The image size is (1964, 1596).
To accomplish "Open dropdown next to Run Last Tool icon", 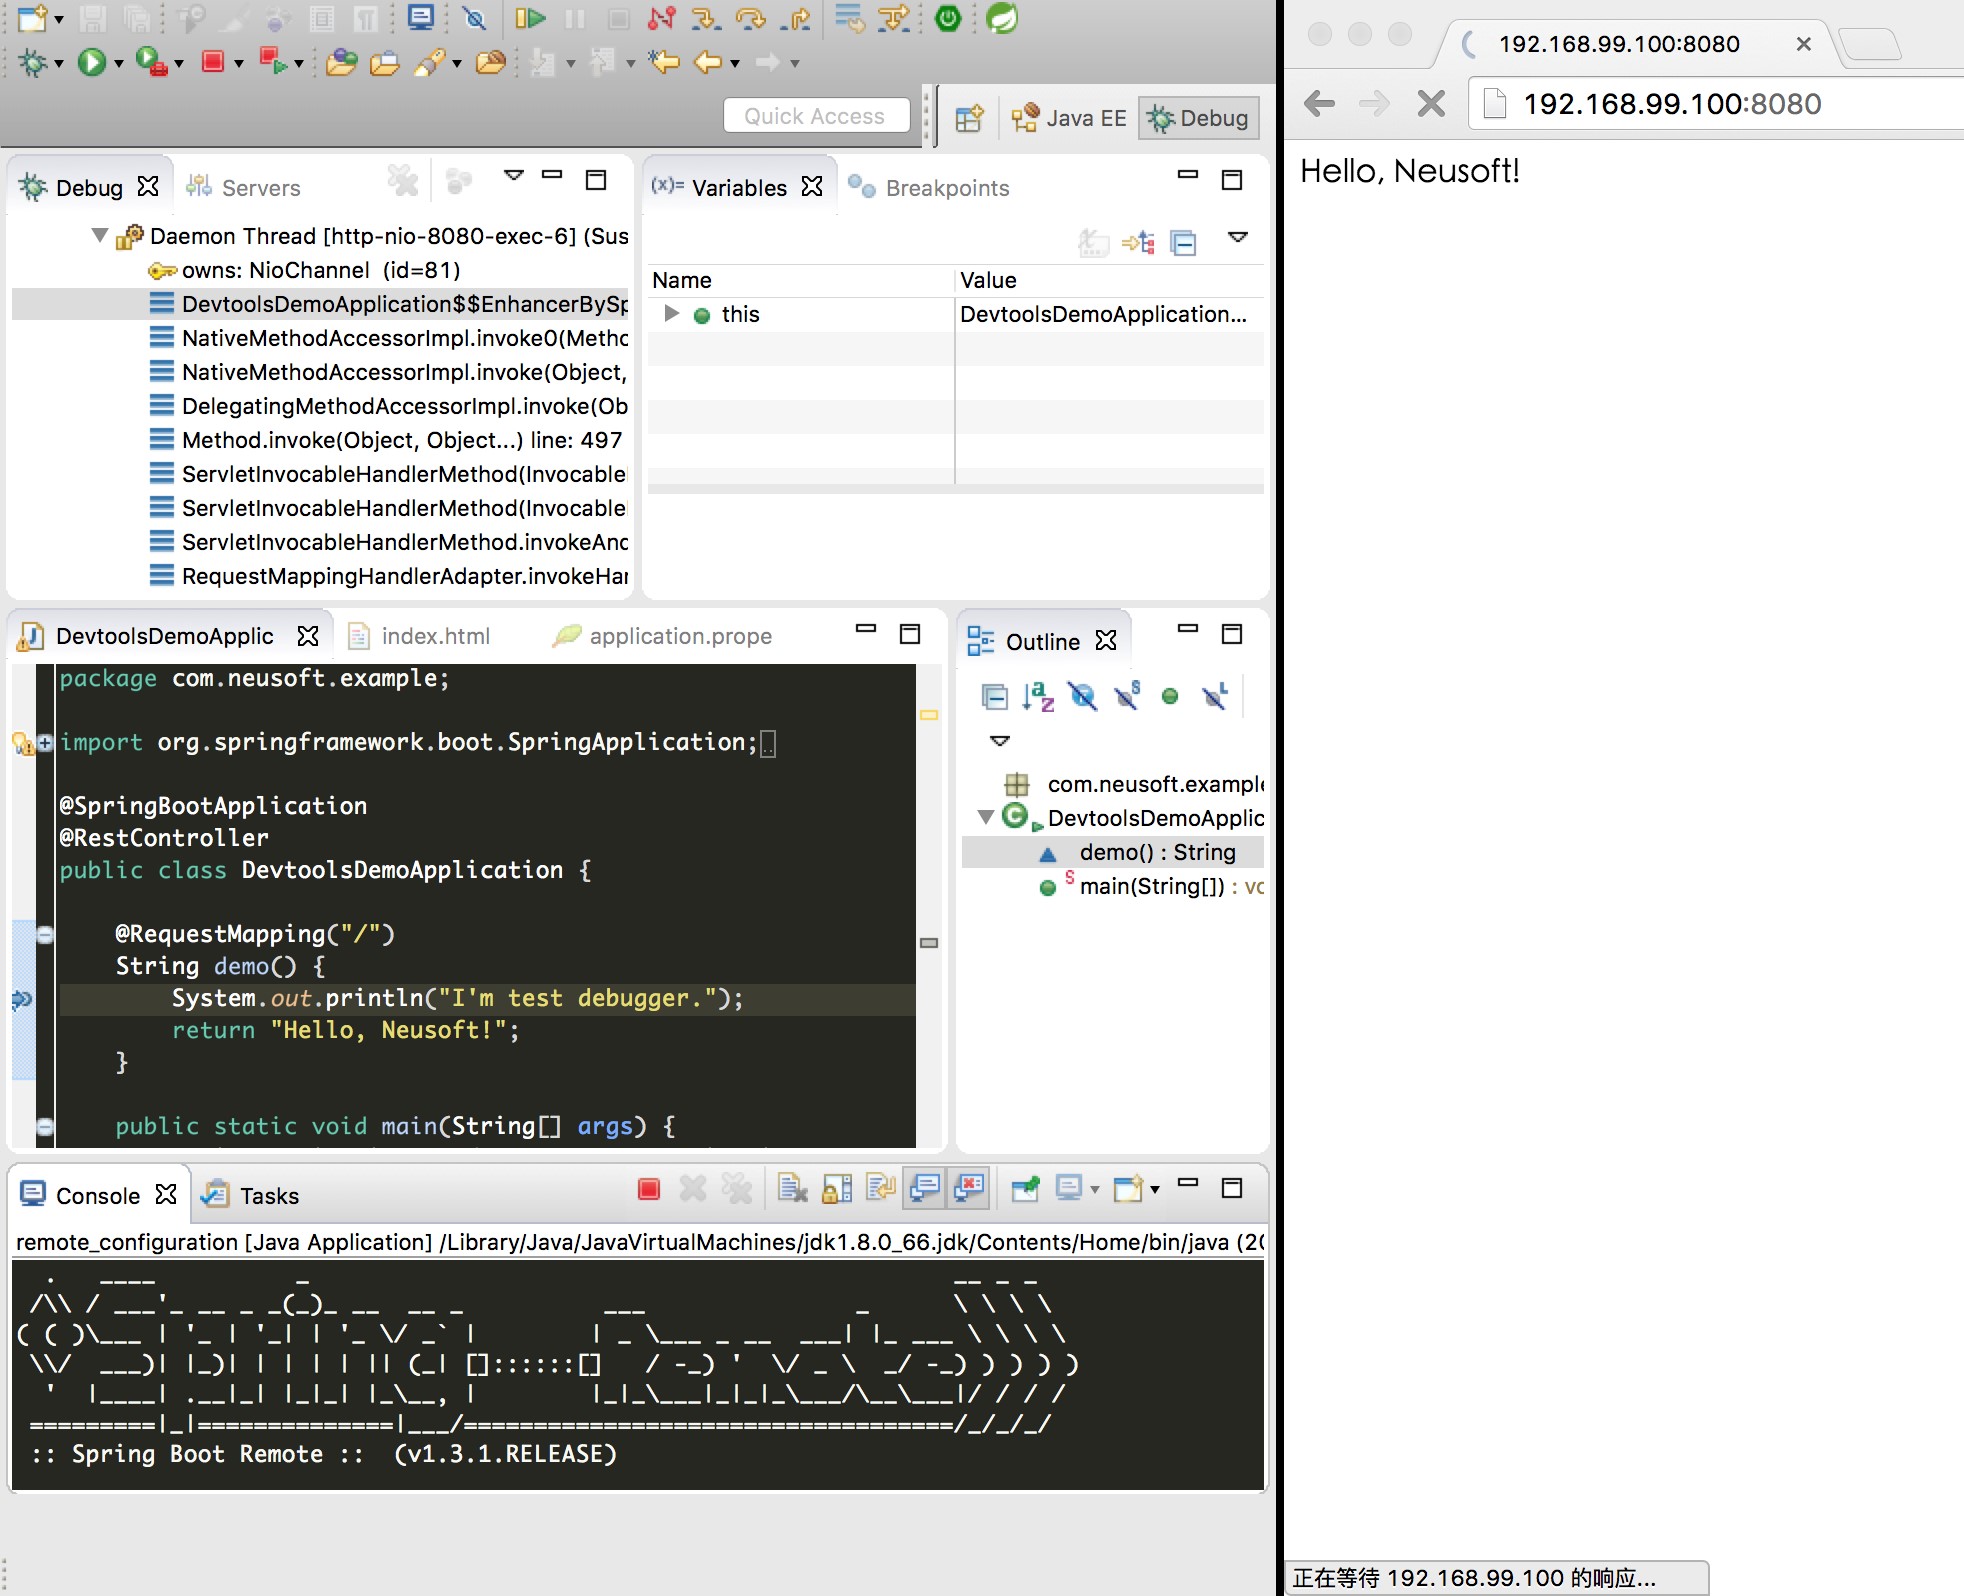I will click(179, 63).
